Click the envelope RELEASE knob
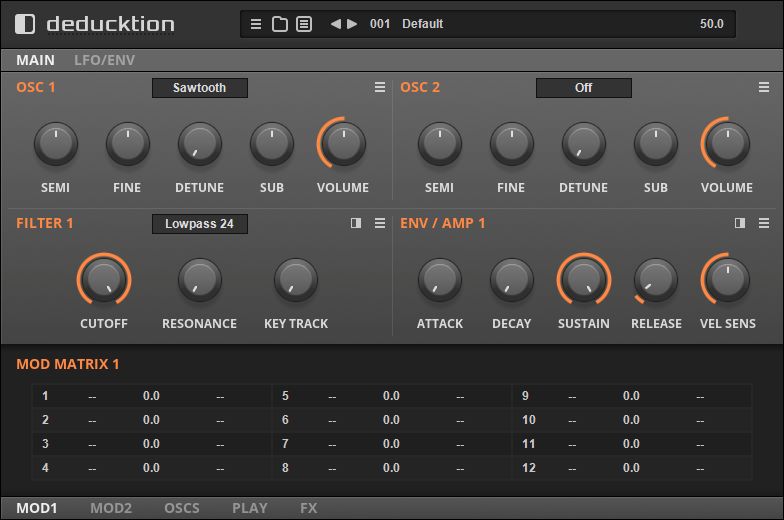Image resolution: width=784 pixels, height=520 pixels. point(656,280)
